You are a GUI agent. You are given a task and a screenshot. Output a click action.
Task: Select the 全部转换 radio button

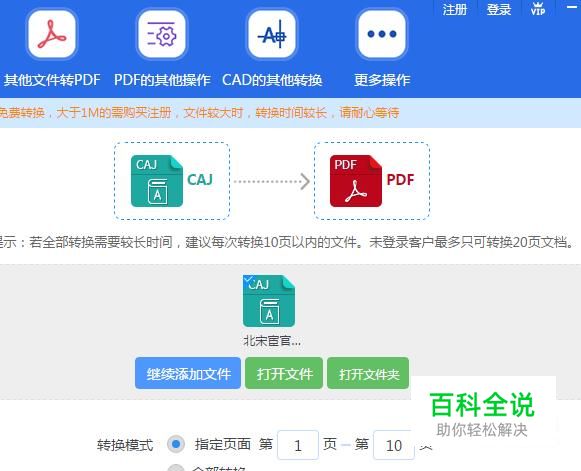point(176,468)
